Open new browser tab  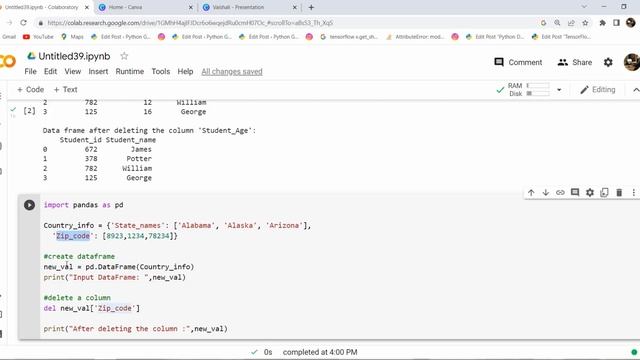[x=311, y=7]
